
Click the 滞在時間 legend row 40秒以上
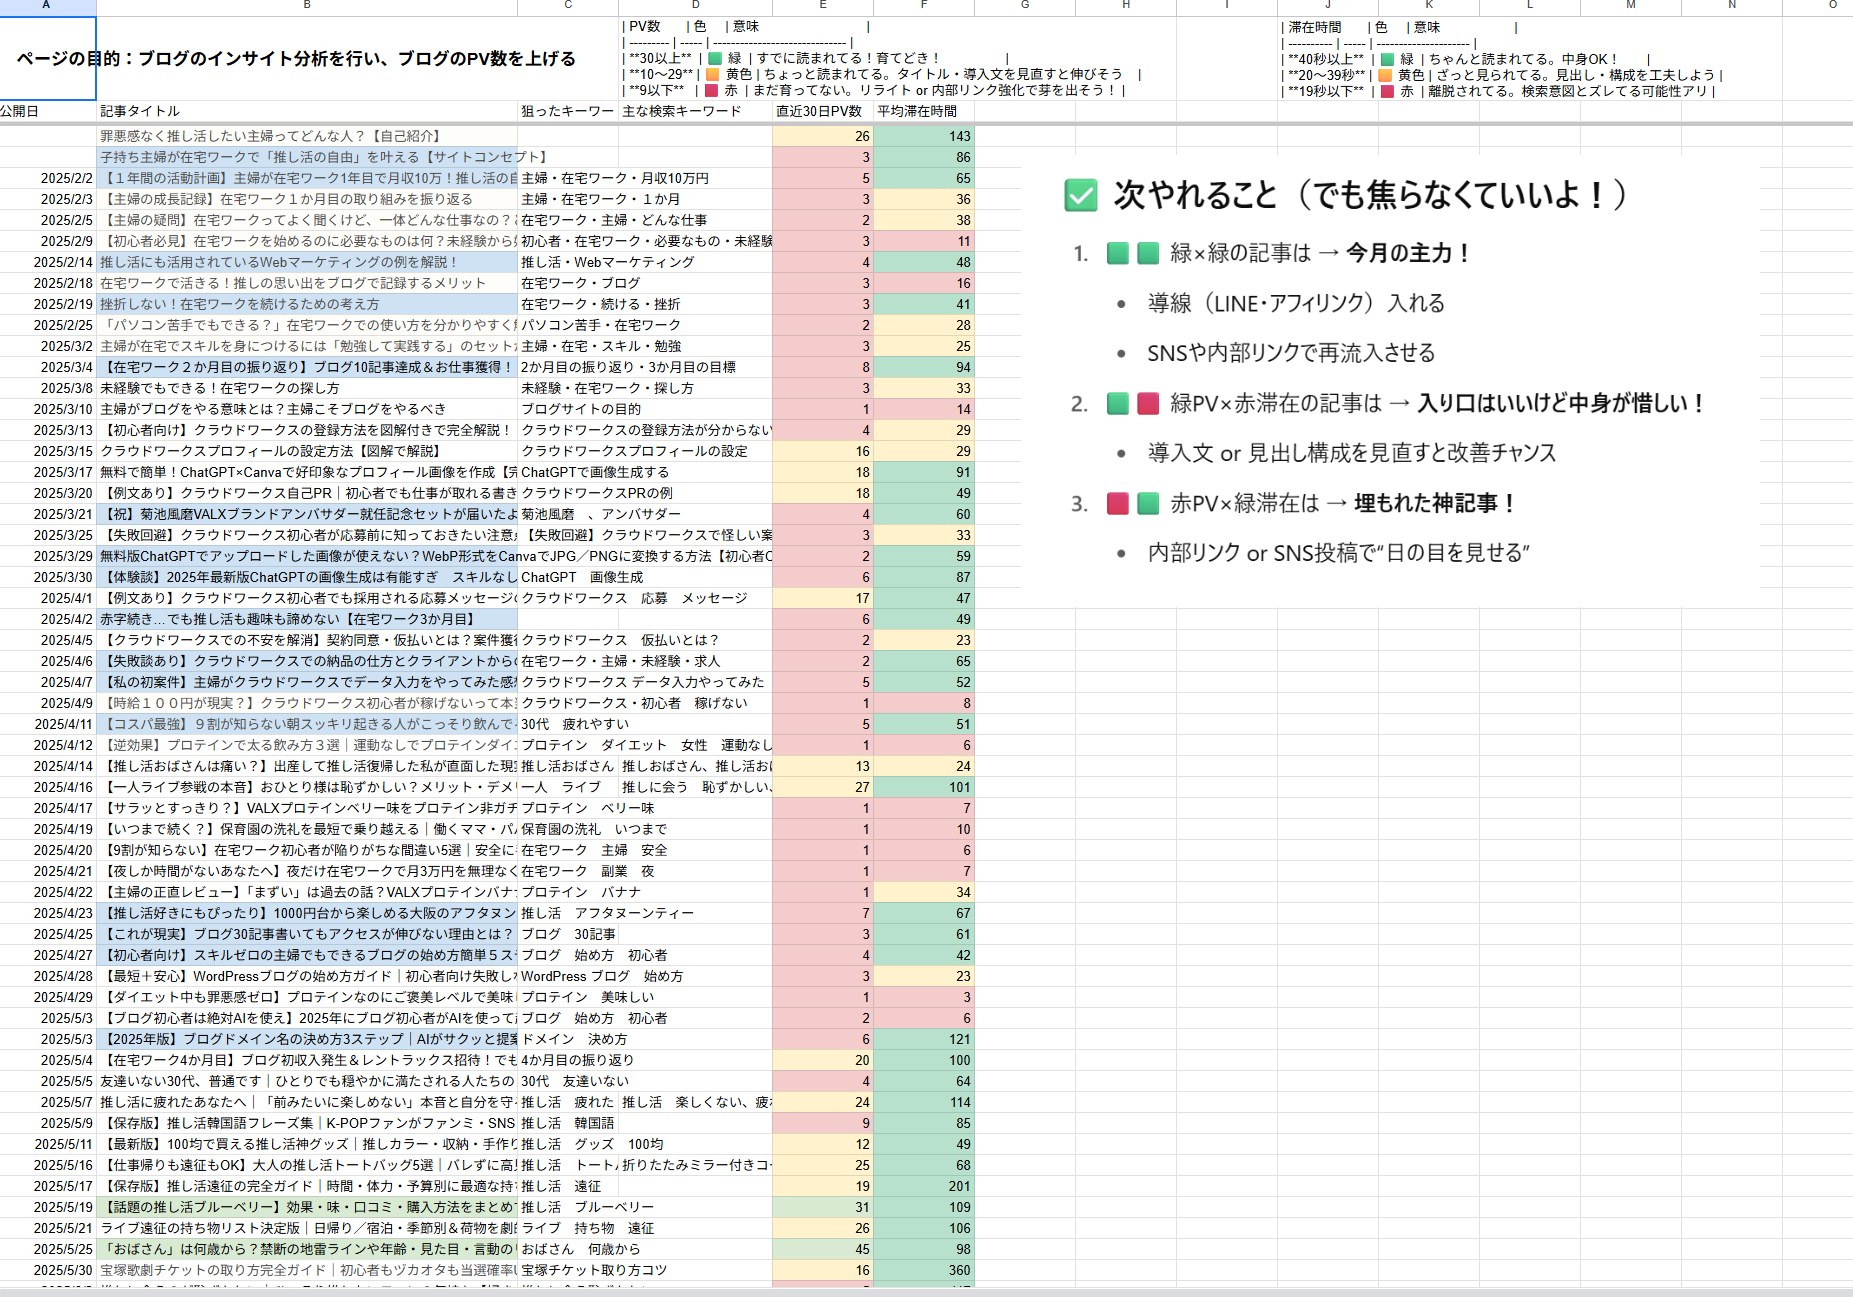coord(1466,59)
